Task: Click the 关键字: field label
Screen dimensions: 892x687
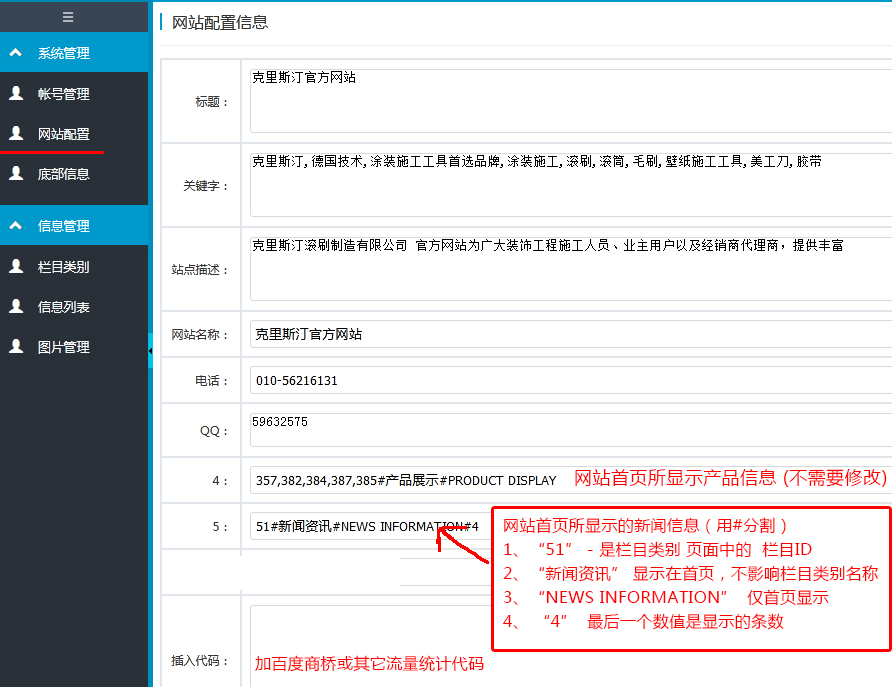Action: pos(205,186)
